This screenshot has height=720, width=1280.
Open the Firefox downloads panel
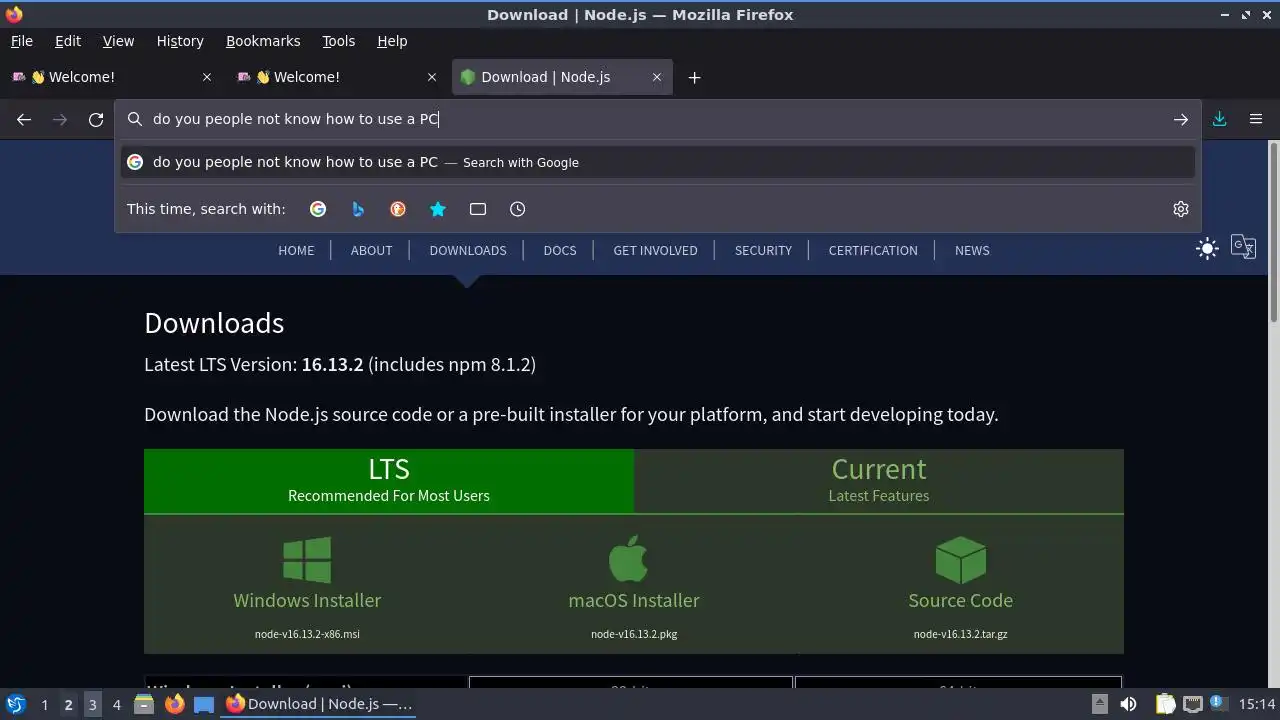click(1220, 119)
